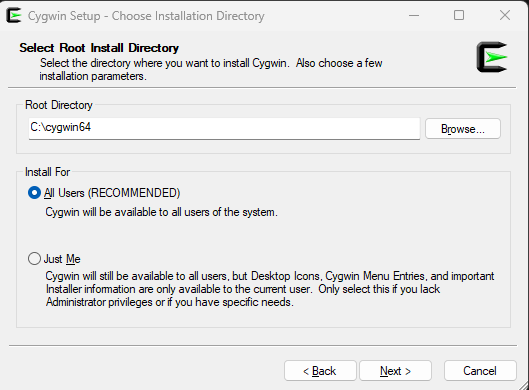Proceed with the Next > button
Viewport: 529px width, 390px height.
[395, 371]
